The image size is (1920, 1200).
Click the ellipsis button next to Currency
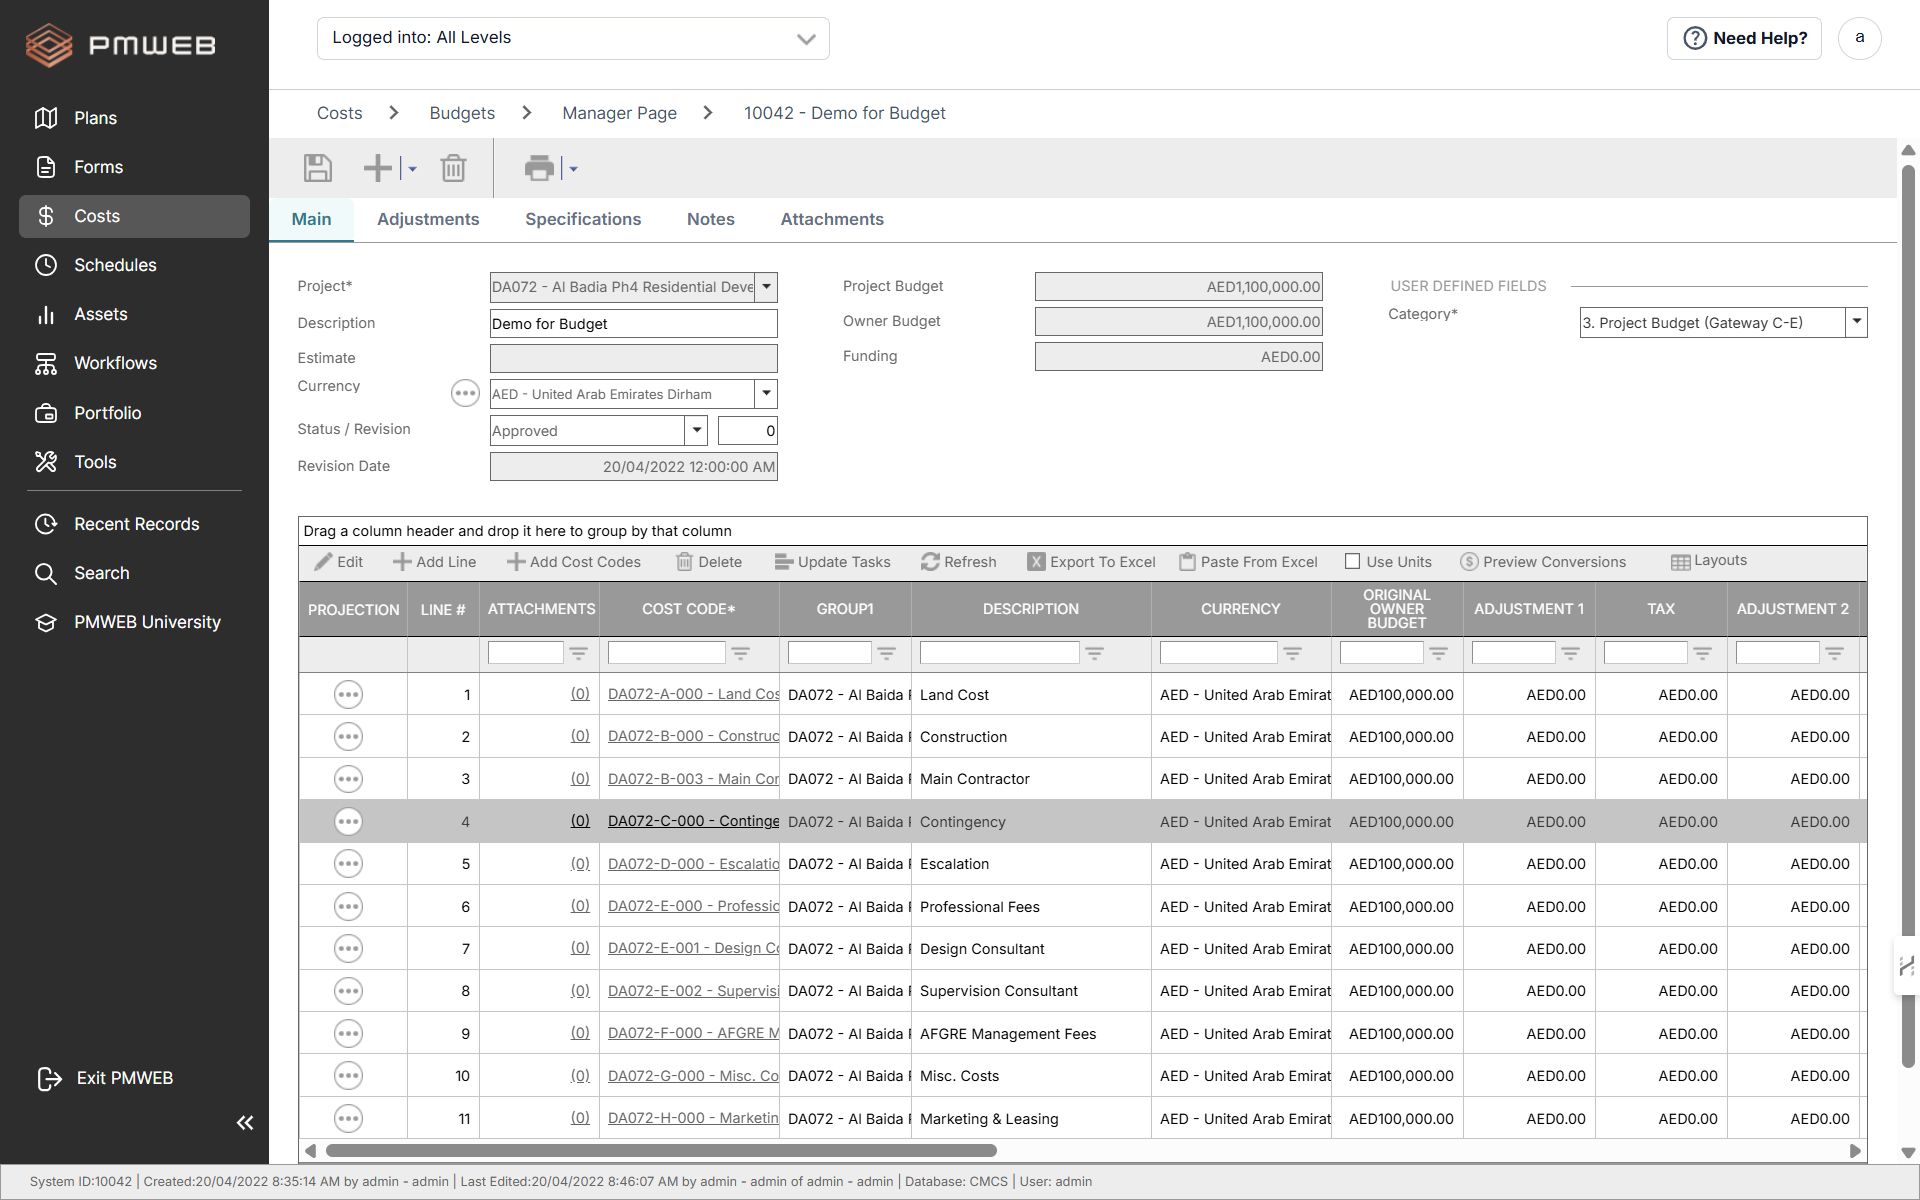(x=465, y=394)
